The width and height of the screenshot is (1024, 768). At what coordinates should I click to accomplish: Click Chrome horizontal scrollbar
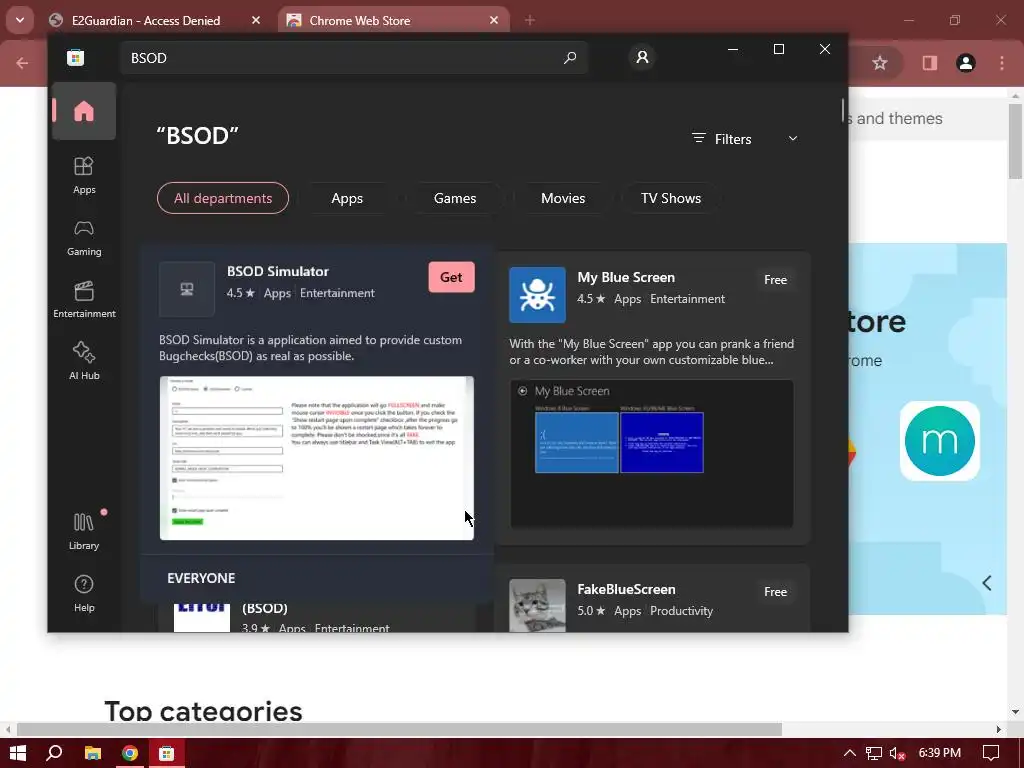pyautogui.click(x=399, y=729)
